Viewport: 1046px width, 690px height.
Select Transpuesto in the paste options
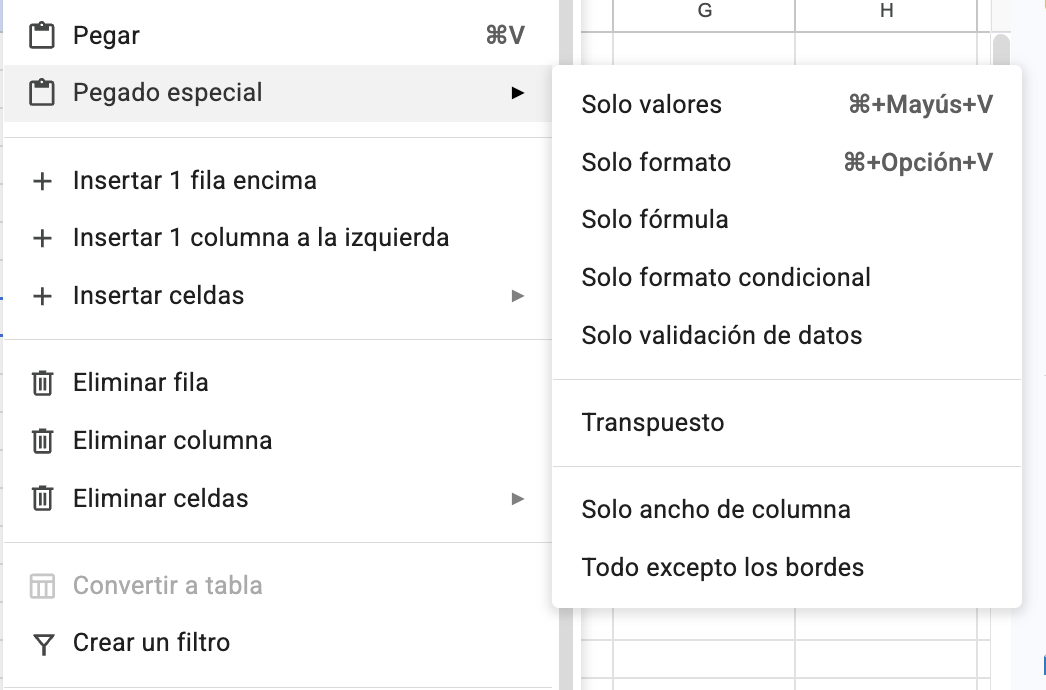[x=652, y=422]
